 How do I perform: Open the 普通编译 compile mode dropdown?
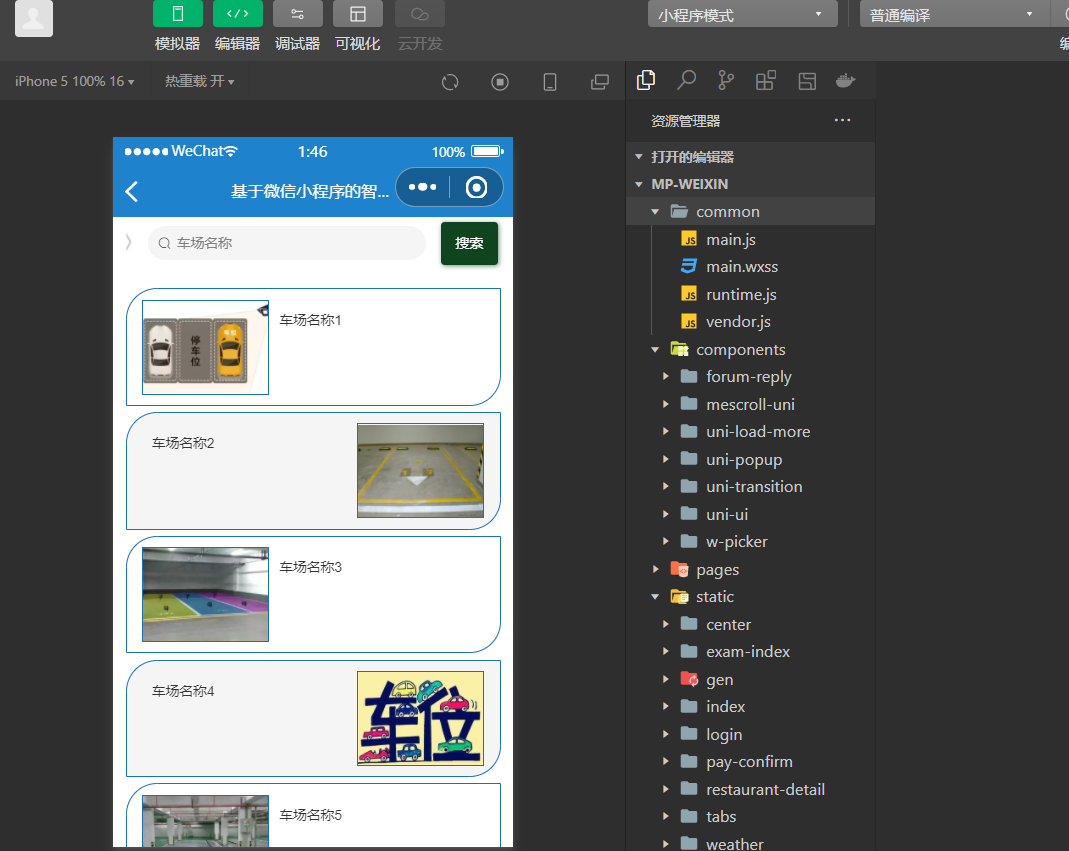click(954, 14)
